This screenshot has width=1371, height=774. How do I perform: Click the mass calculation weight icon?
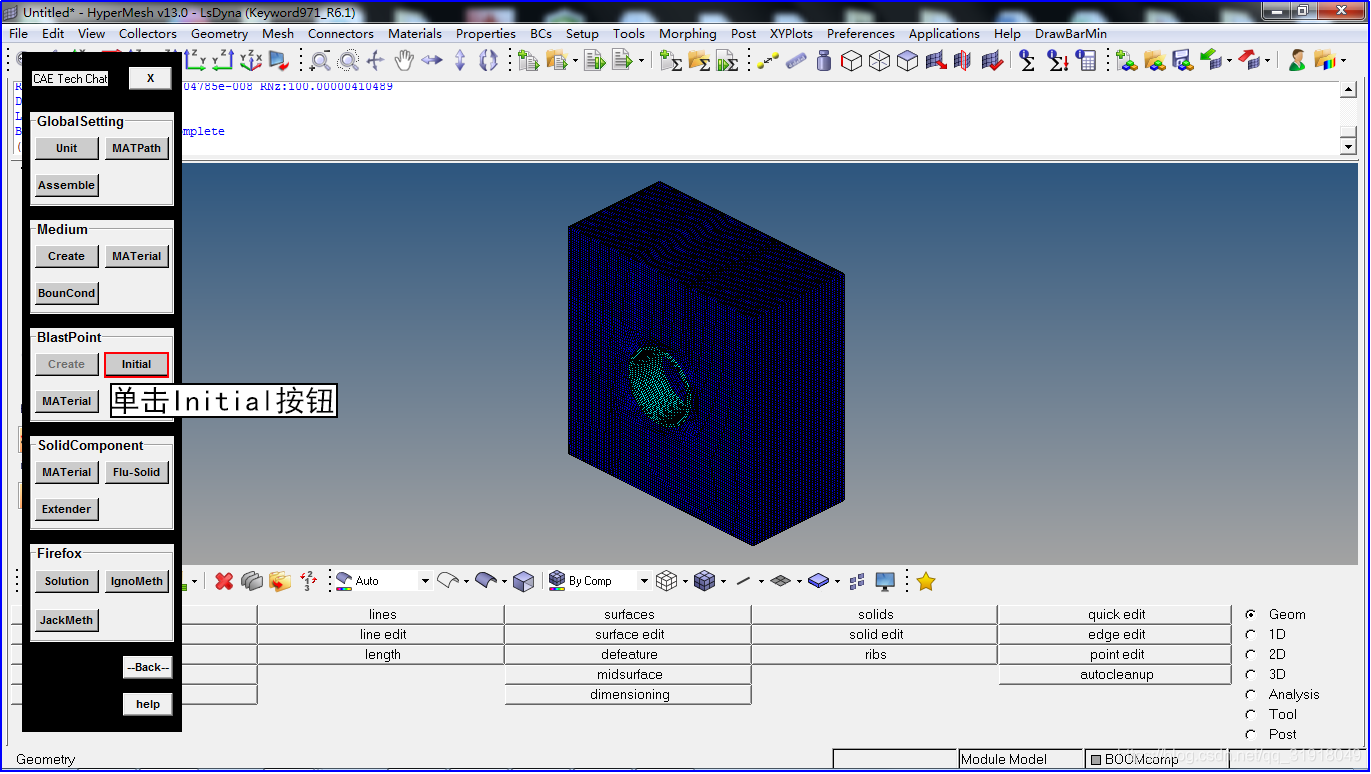pyautogui.click(x=824, y=61)
